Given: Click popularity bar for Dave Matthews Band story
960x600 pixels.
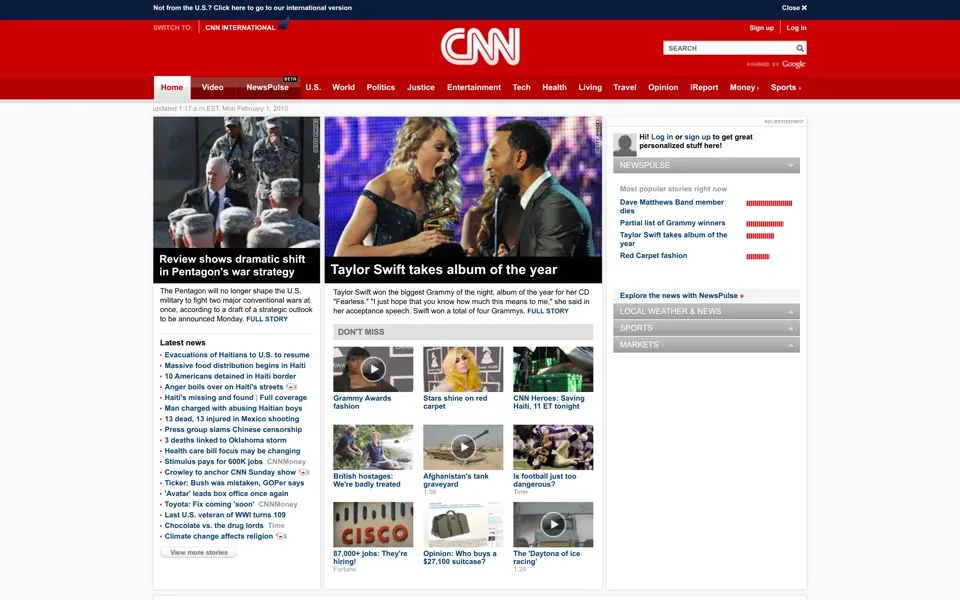Looking at the screenshot, I should [x=769, y=203].
